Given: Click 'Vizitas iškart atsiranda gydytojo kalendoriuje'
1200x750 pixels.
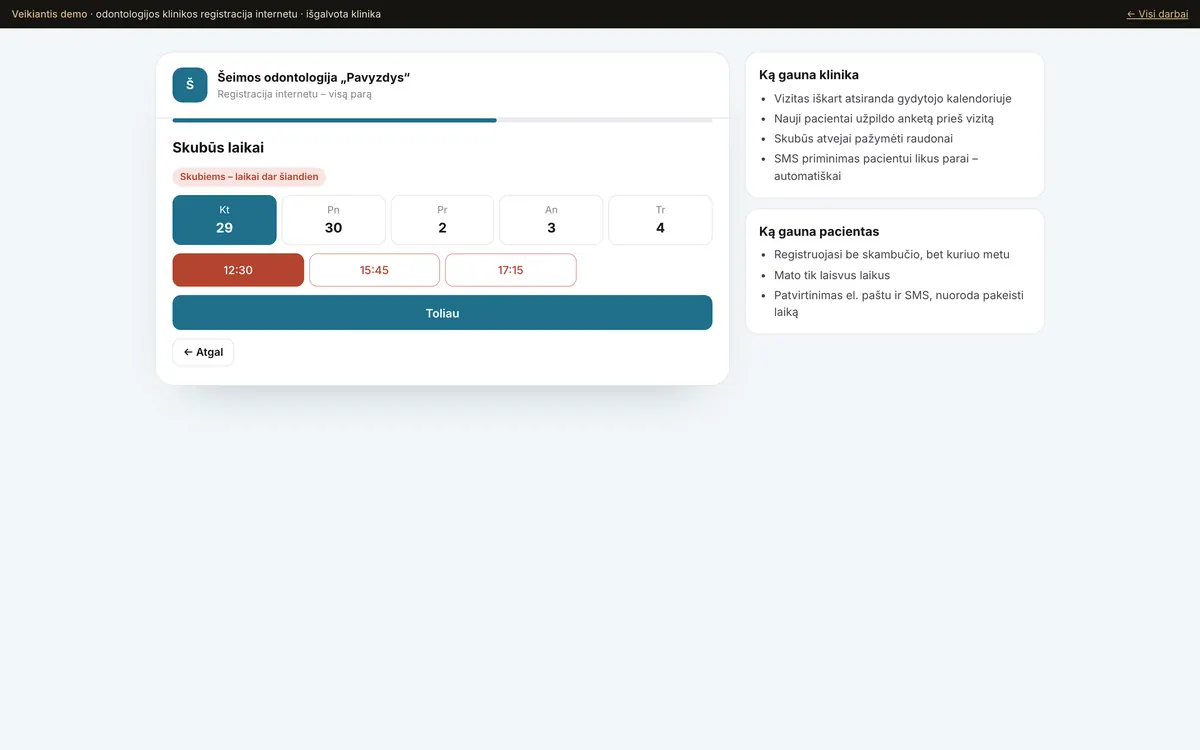Looking at the screenshot, I should (x=892, y=99).
